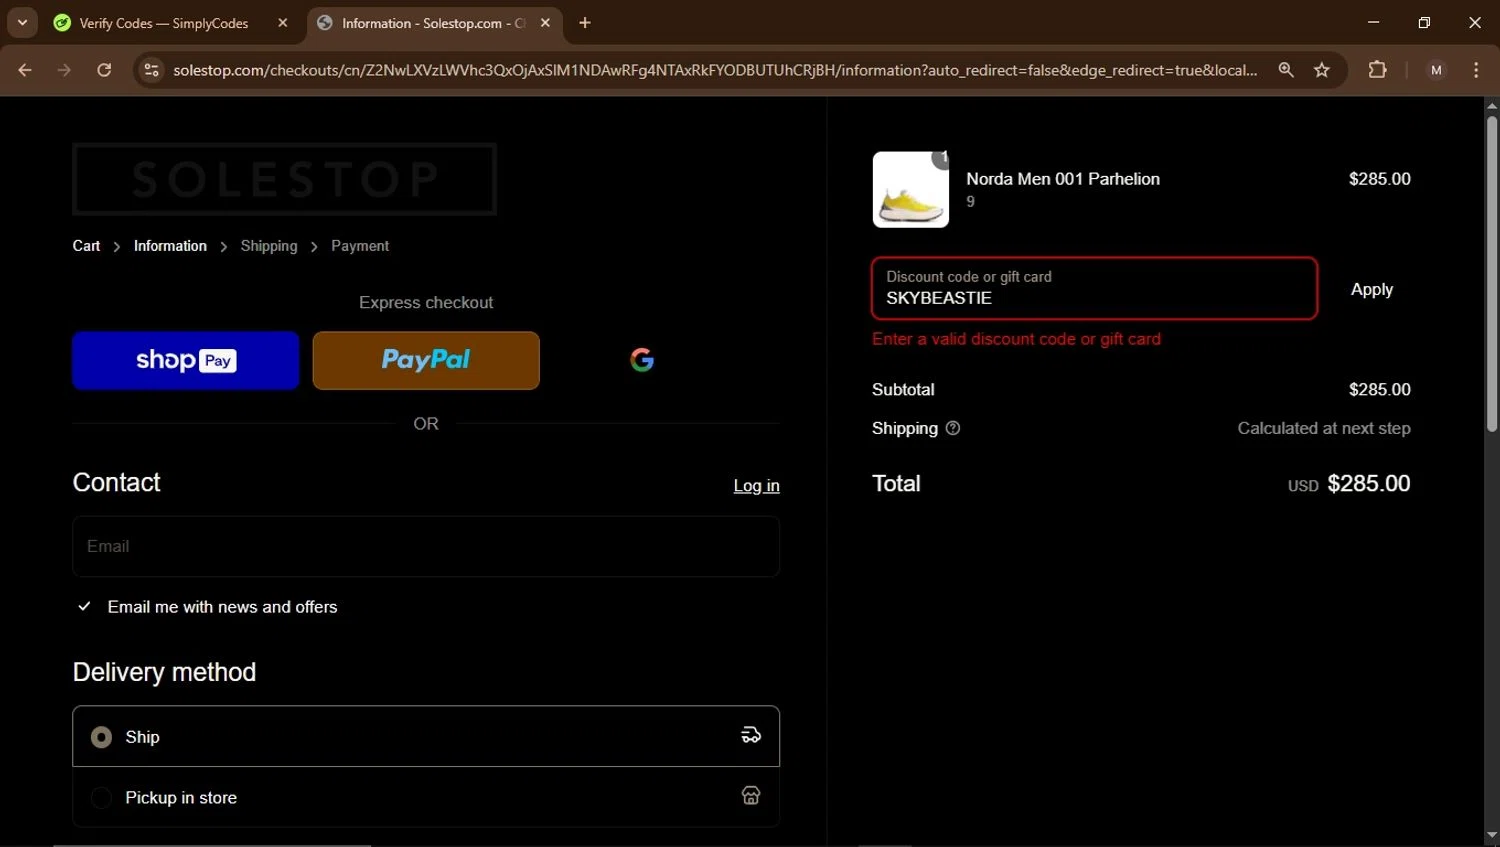1500x847 pixels.
Task: Open the Chrome extensions puzzle icon
Action: point(1377,70)
